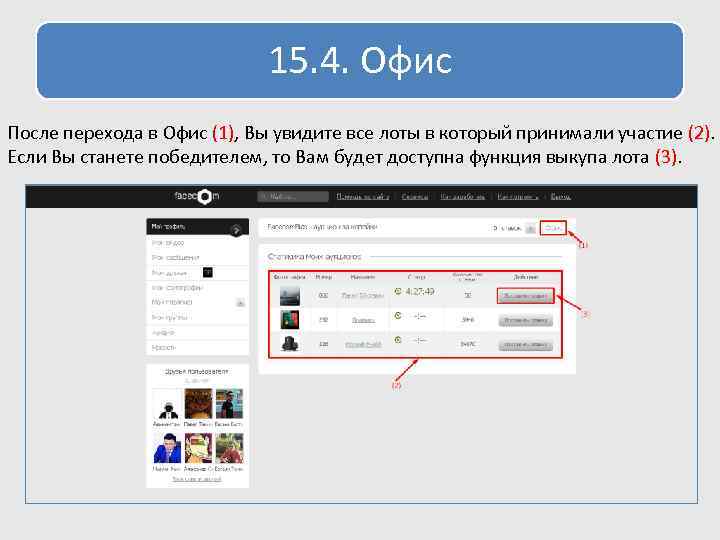The width and height of the screenshot is (720, 540).
Task: Open the black device lot thumbnail
Action: (x=290, y=343)
